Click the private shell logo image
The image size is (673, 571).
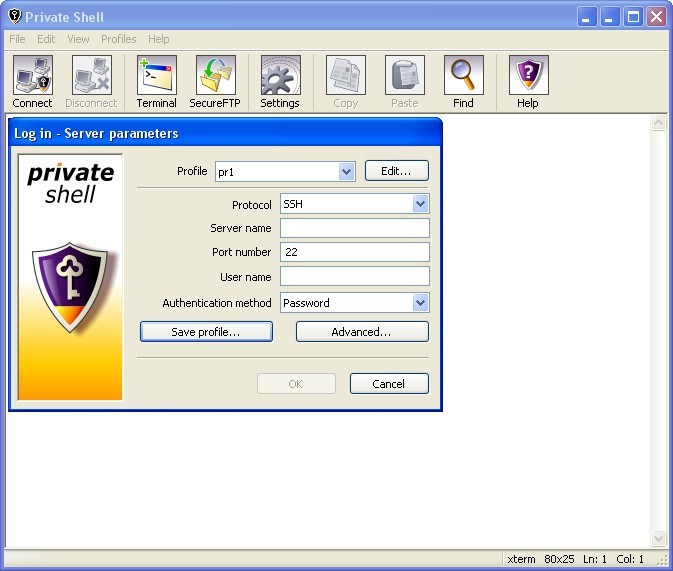(70, 277)
